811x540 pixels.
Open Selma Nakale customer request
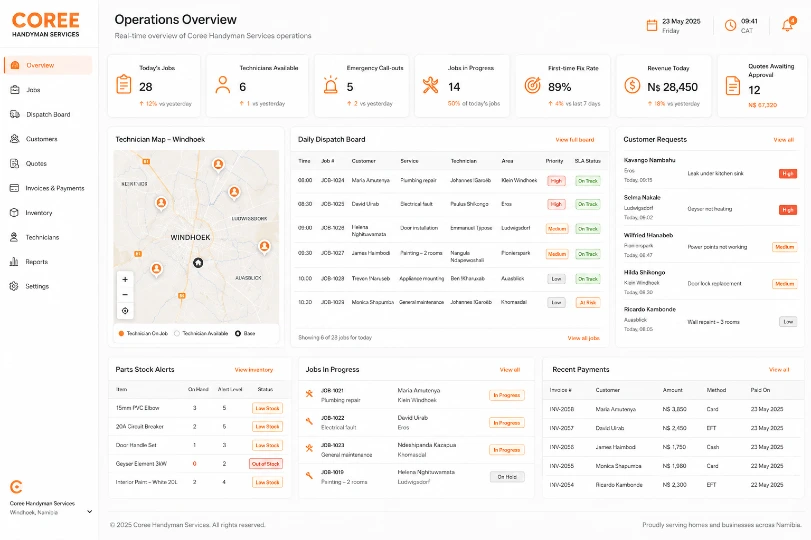click(x=710, y=207)
